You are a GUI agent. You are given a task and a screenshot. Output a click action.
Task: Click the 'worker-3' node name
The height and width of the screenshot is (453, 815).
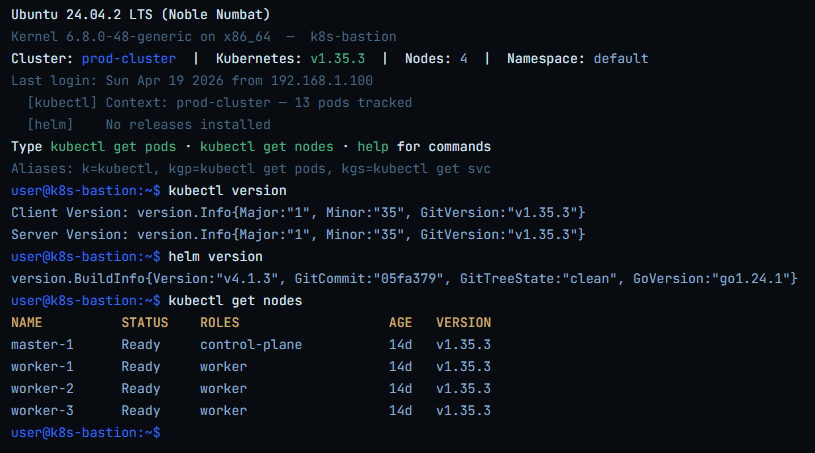point(42,411)
